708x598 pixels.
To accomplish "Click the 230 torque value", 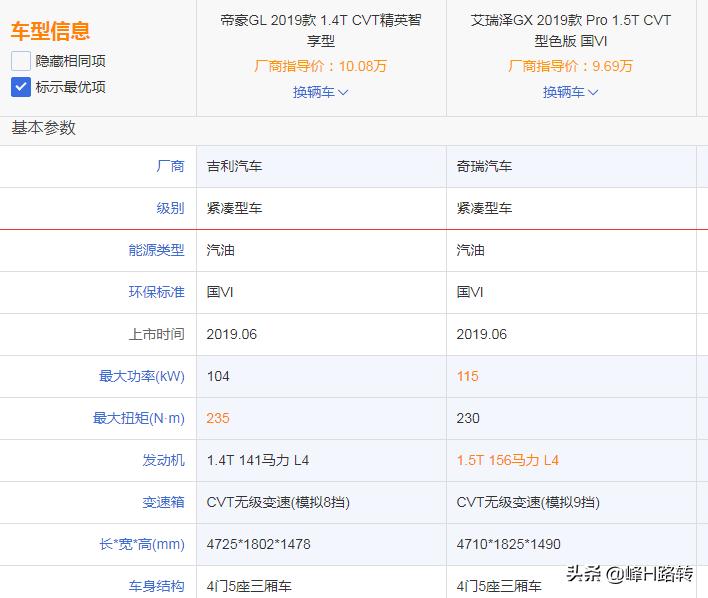I will [468, 418].
